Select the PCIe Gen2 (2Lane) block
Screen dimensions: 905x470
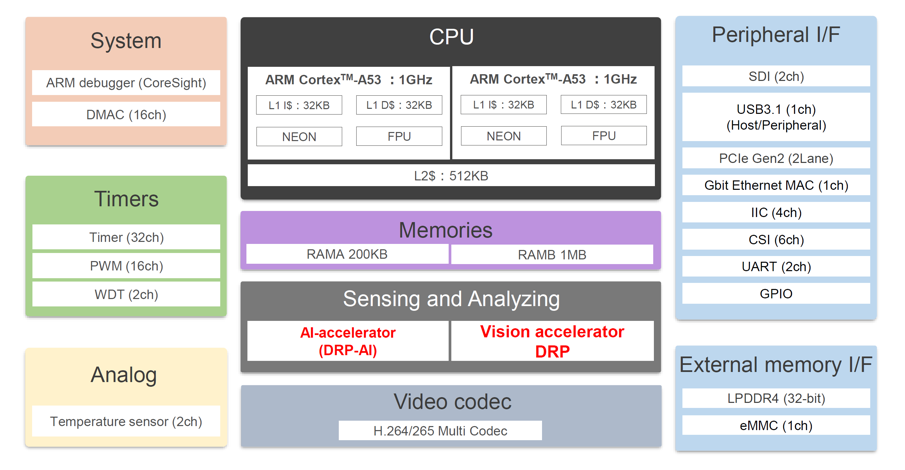(x=776, y=158)
